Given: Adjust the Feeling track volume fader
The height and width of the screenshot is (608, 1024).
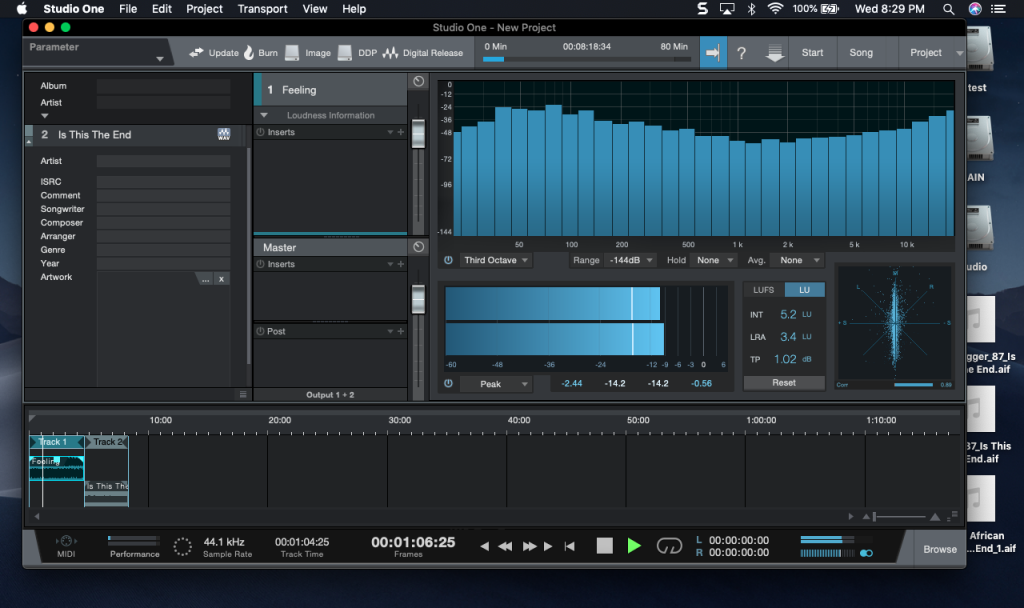Looking at the screenshot, I should pos(418,134).
